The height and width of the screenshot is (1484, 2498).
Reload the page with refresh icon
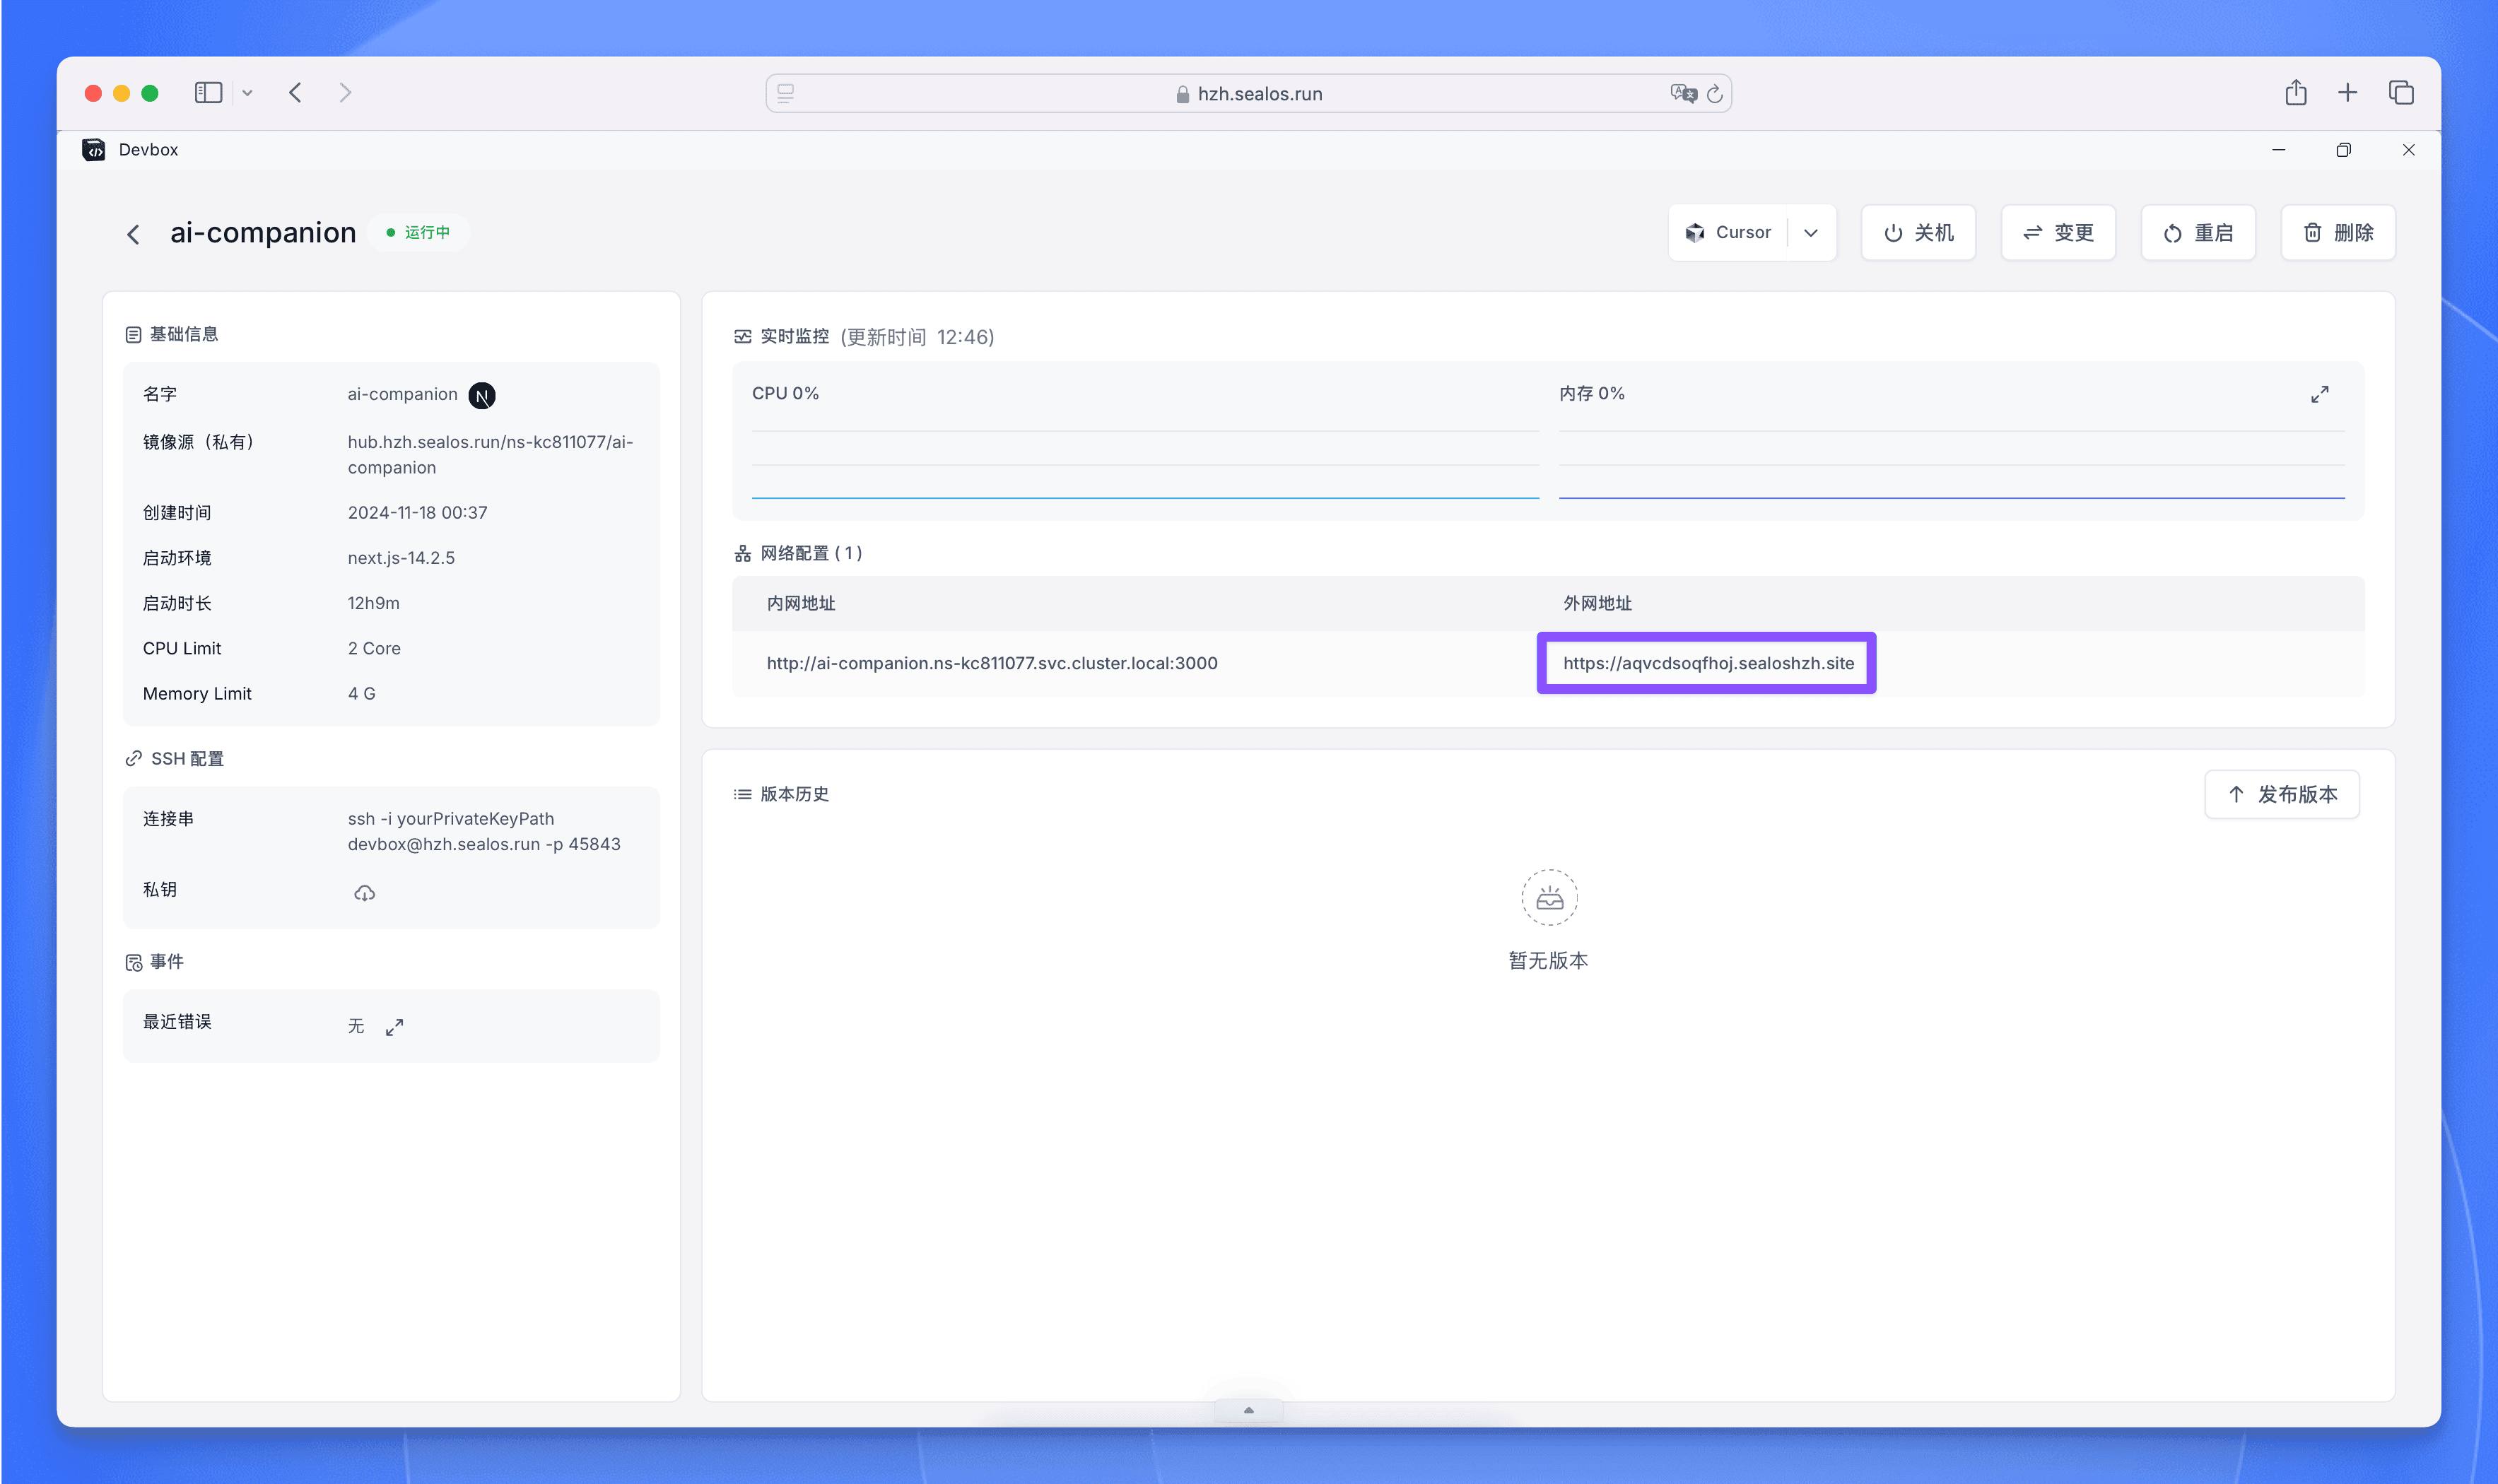coord(1715,94)
